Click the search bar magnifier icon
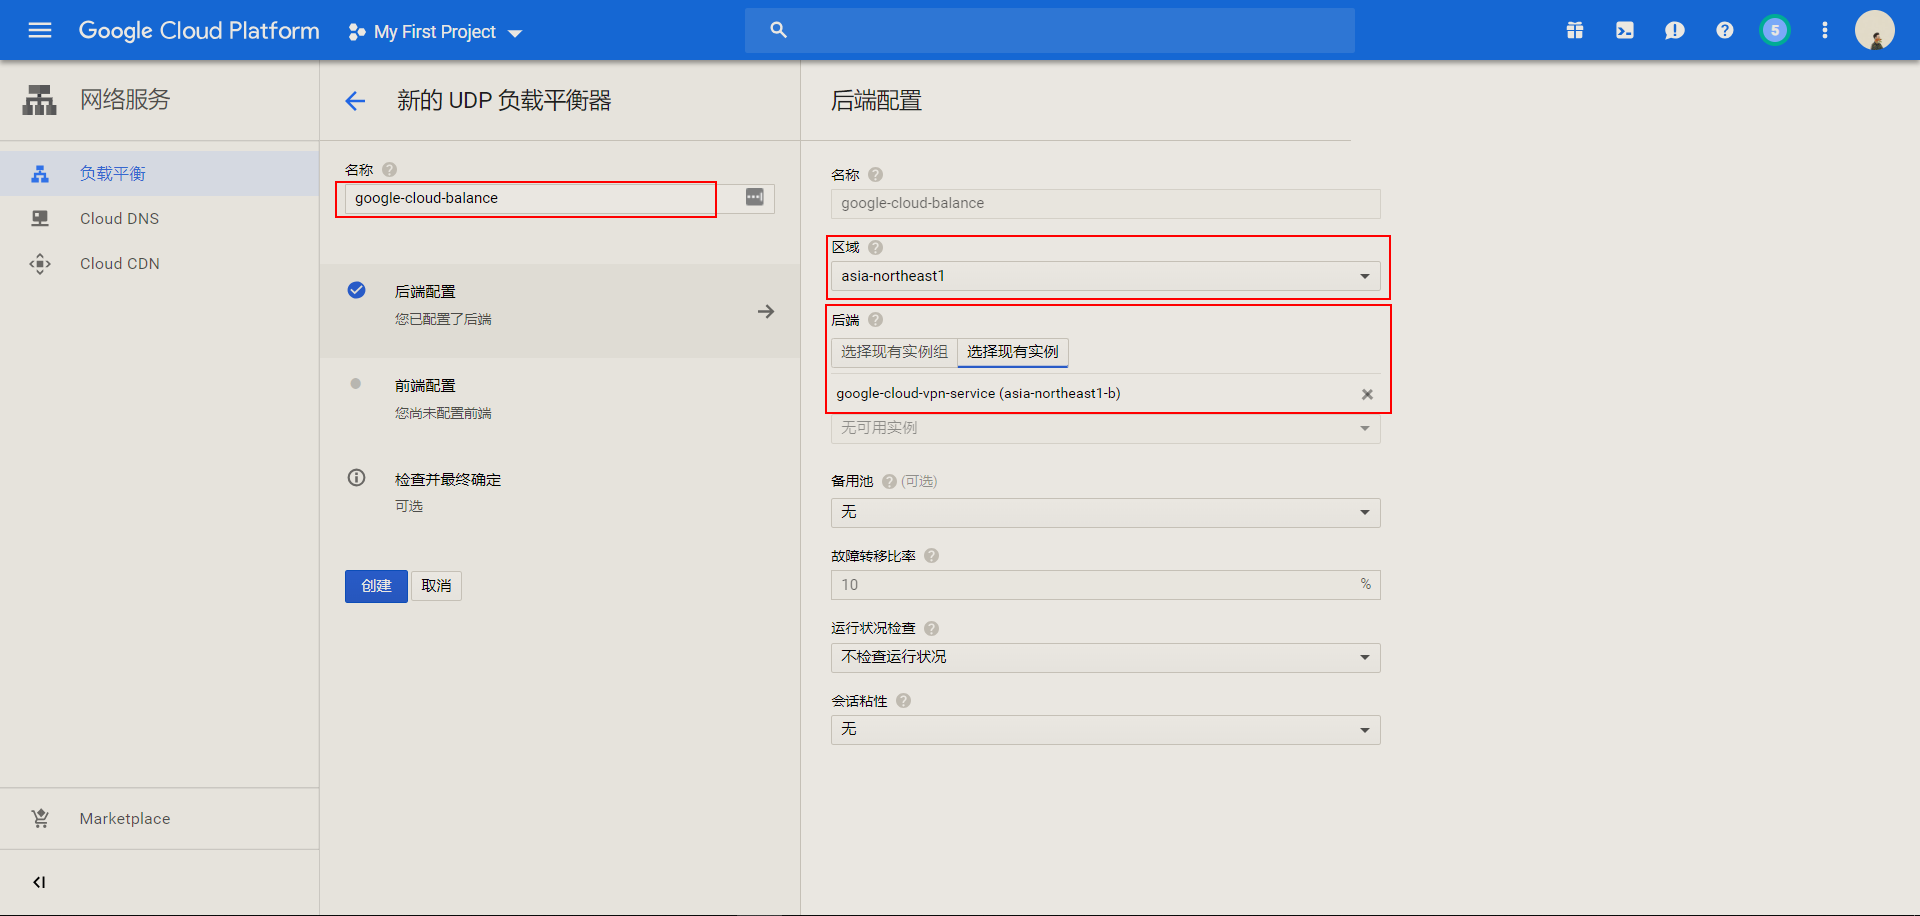Viewport: 1920px width, 916px height. pos(778,30)
